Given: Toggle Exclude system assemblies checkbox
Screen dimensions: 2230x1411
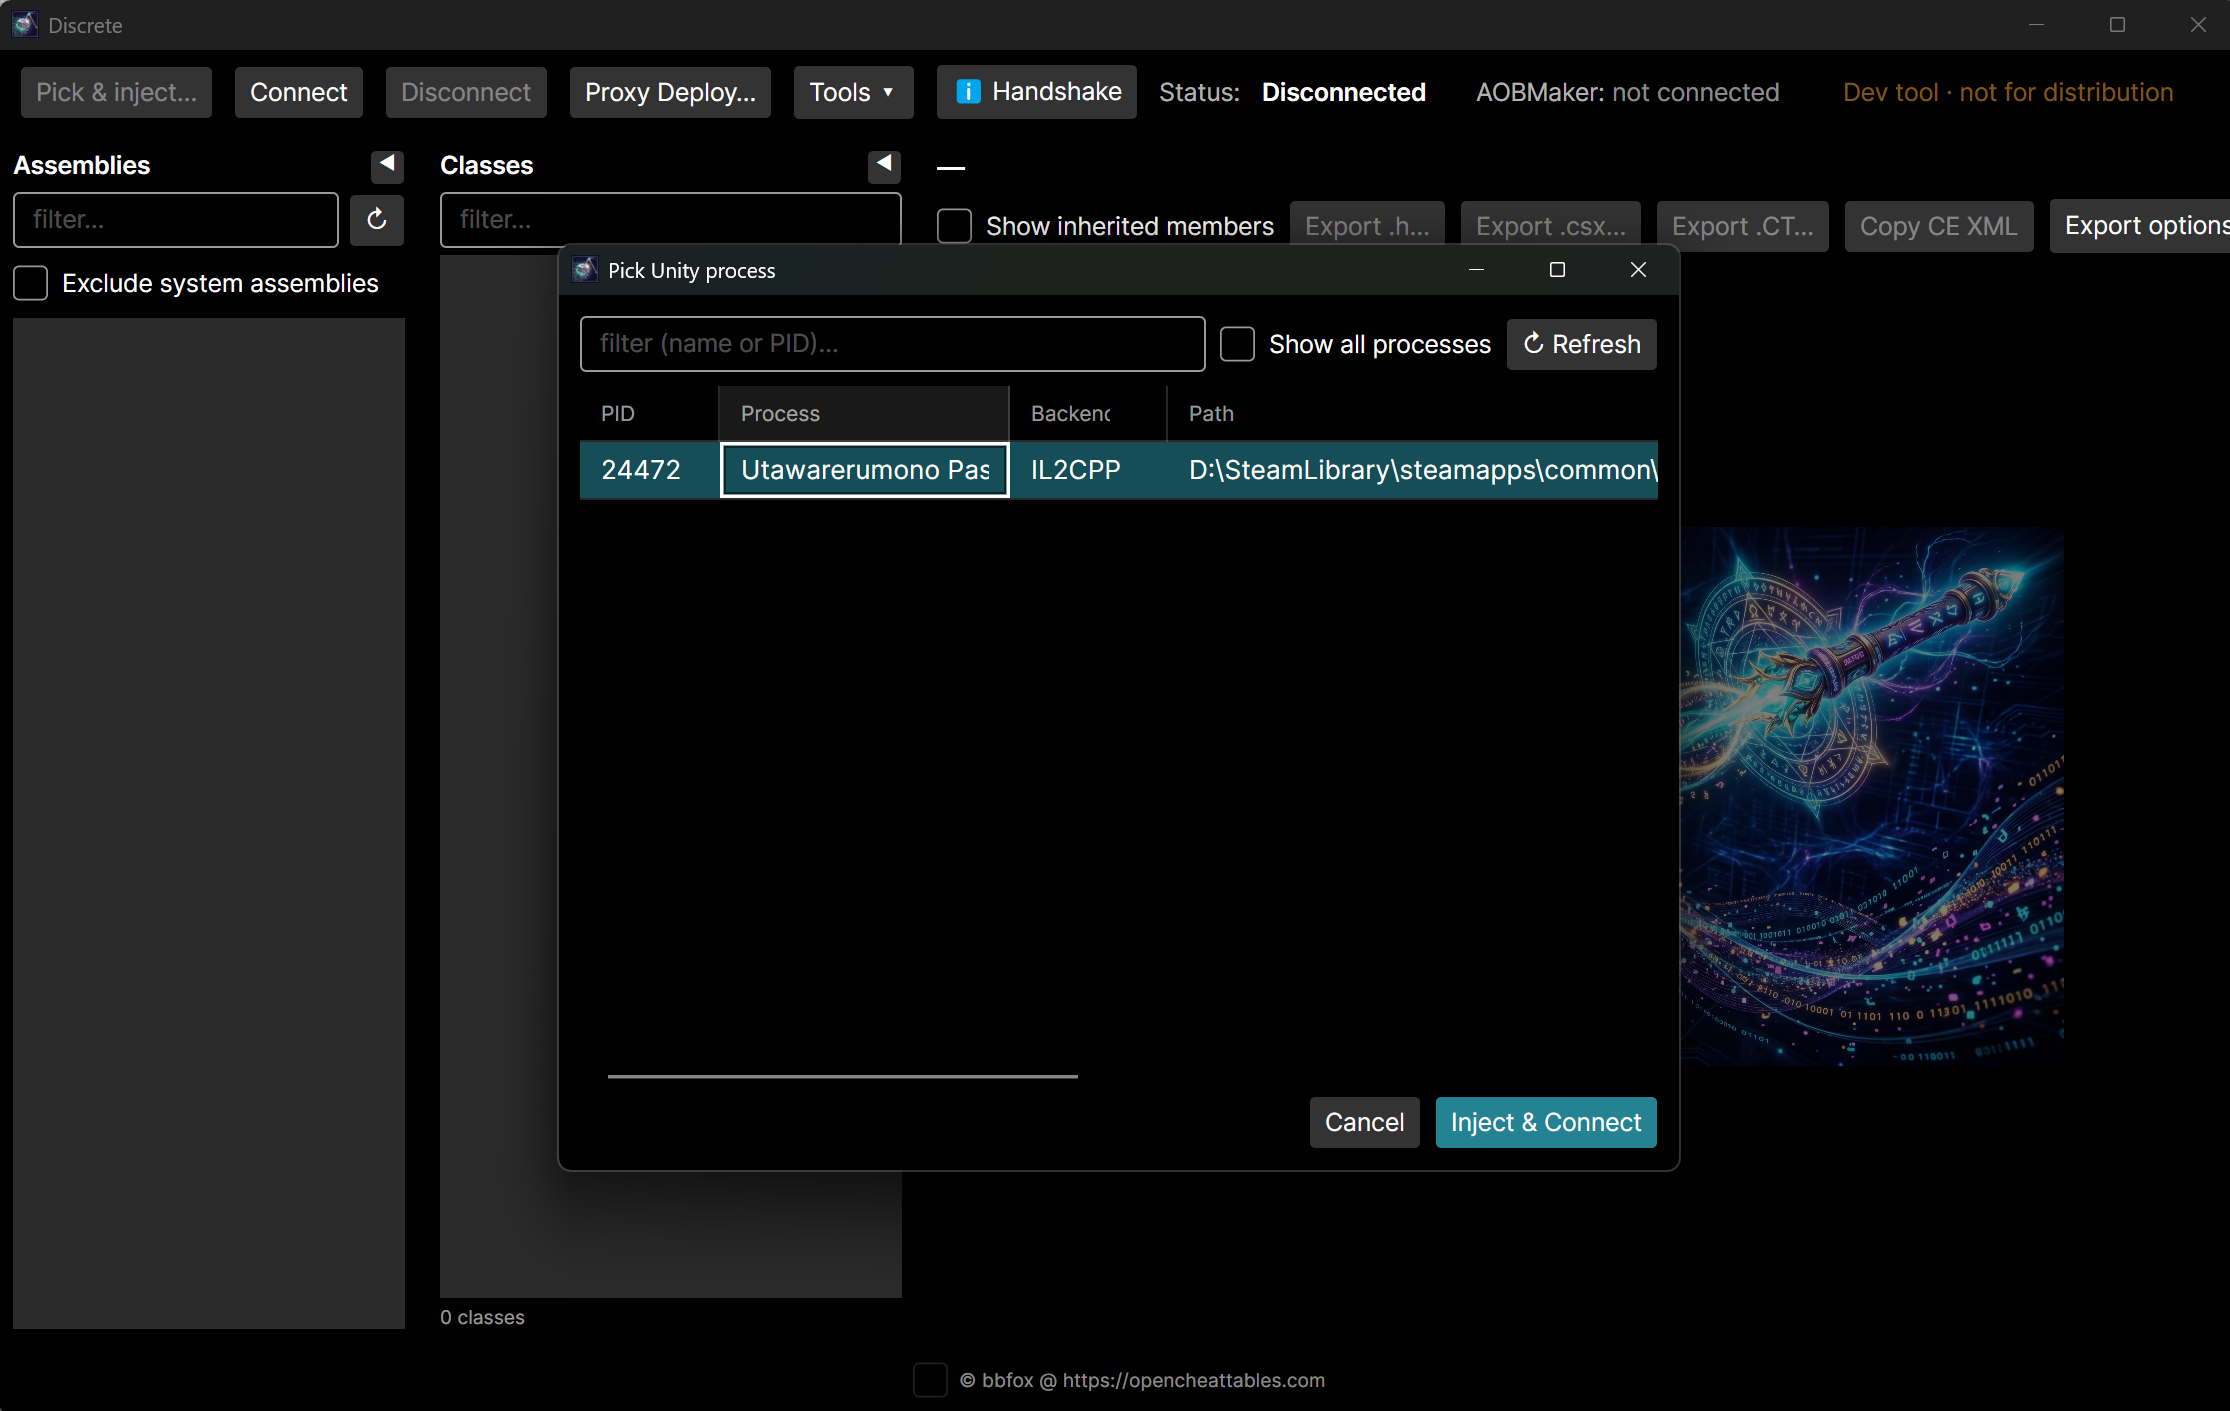Looking at the screenshot, I should coord(31,283).
